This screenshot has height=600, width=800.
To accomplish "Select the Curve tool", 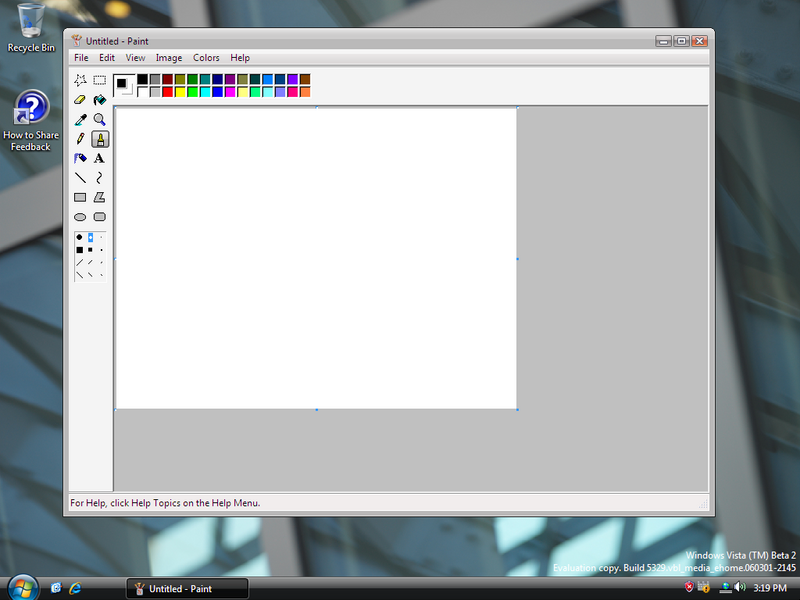I will [x=99, y=178].
